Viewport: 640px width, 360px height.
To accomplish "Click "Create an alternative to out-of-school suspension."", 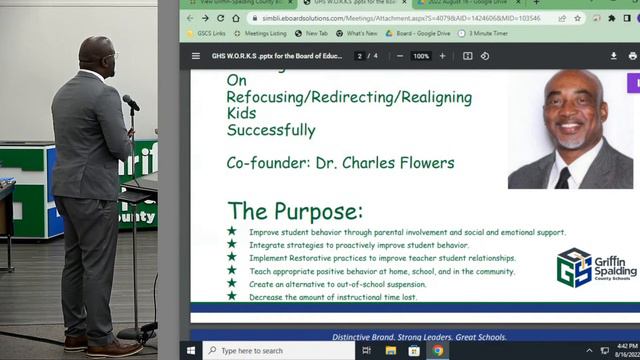I will pyautogui.click(x=338, y=284).
